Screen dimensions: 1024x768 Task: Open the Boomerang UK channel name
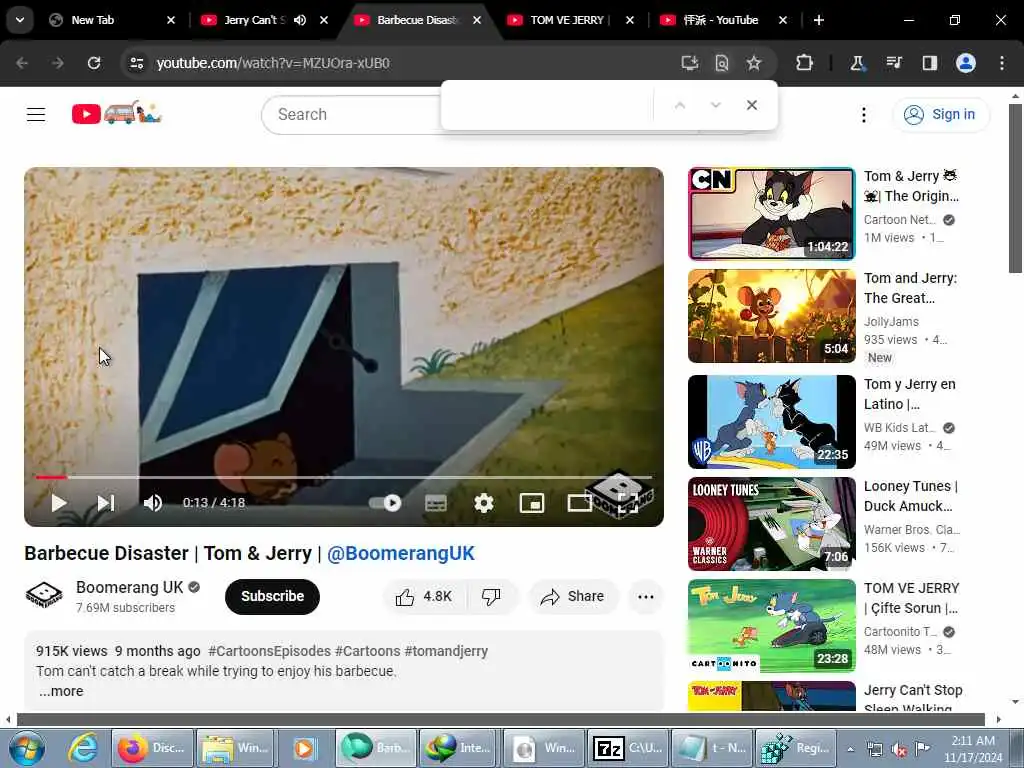129,587
